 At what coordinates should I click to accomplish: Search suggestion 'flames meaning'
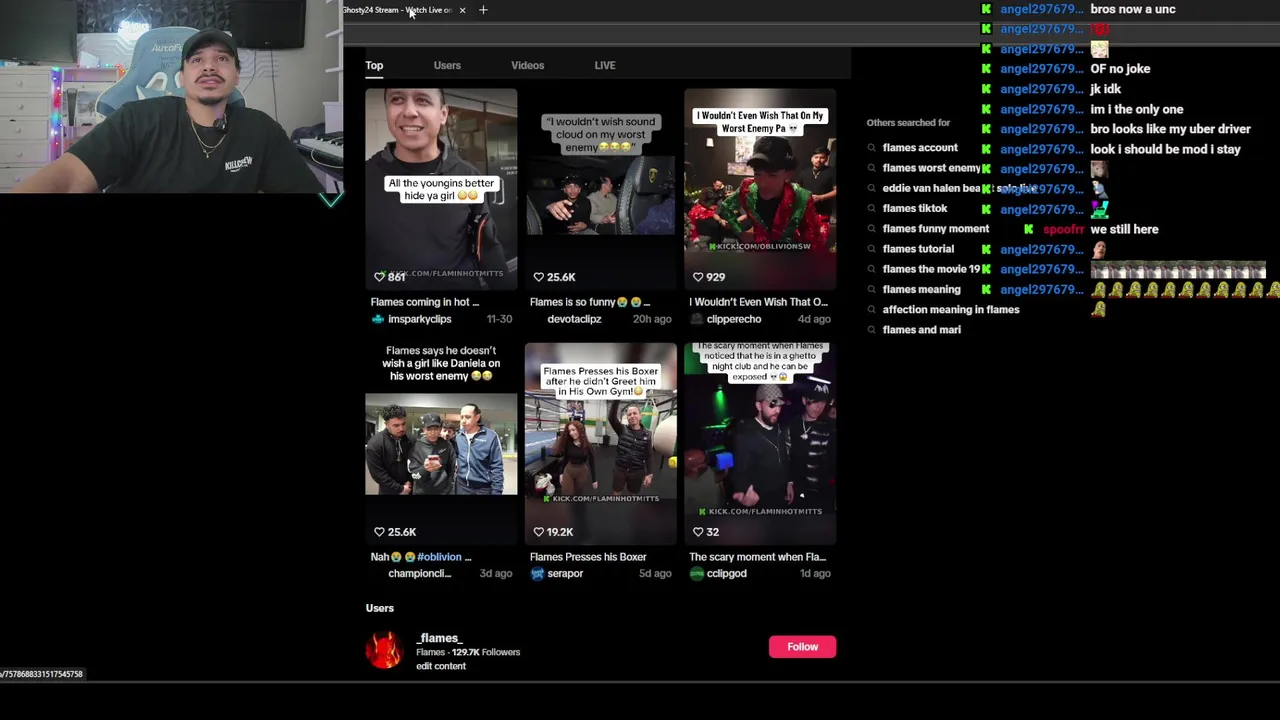(922, 289)
